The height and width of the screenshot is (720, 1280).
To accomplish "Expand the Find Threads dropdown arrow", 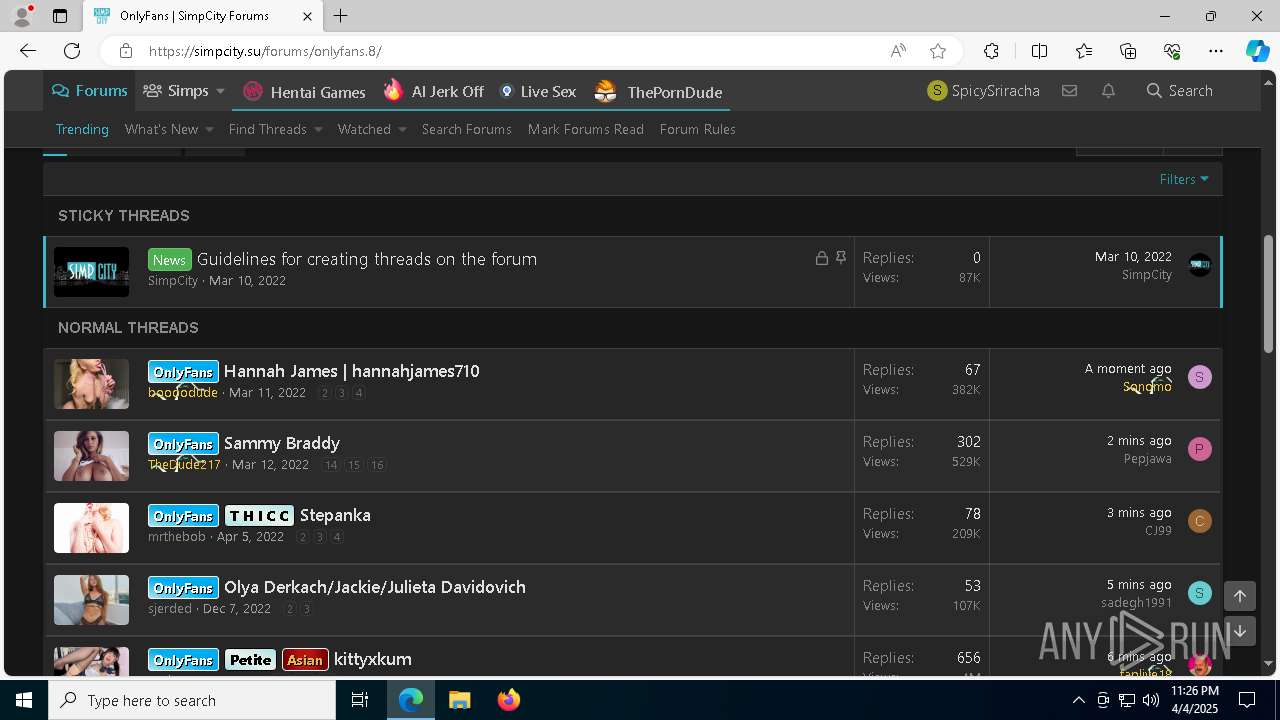I will (318, 129).
